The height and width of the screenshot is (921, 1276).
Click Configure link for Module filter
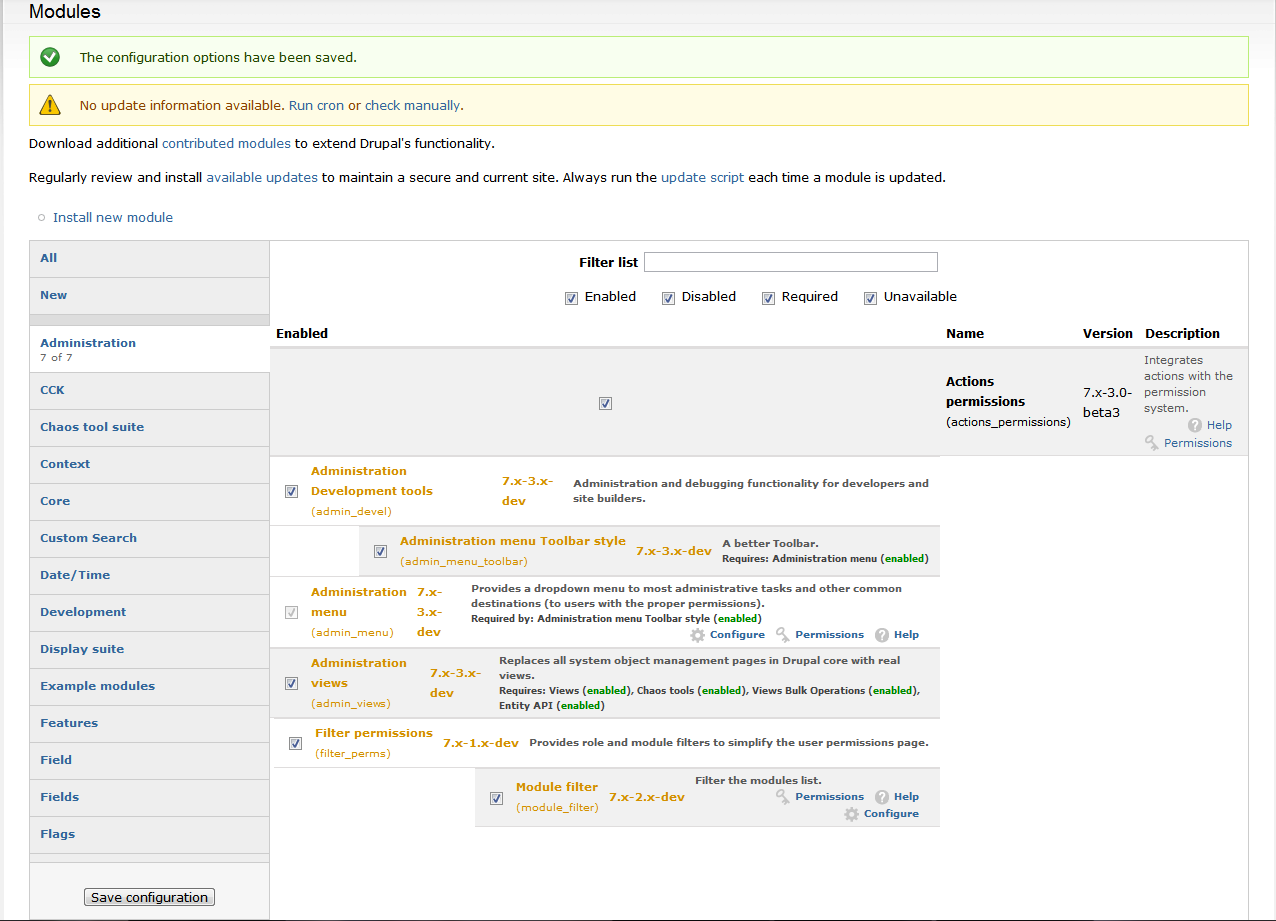(891, 814)
